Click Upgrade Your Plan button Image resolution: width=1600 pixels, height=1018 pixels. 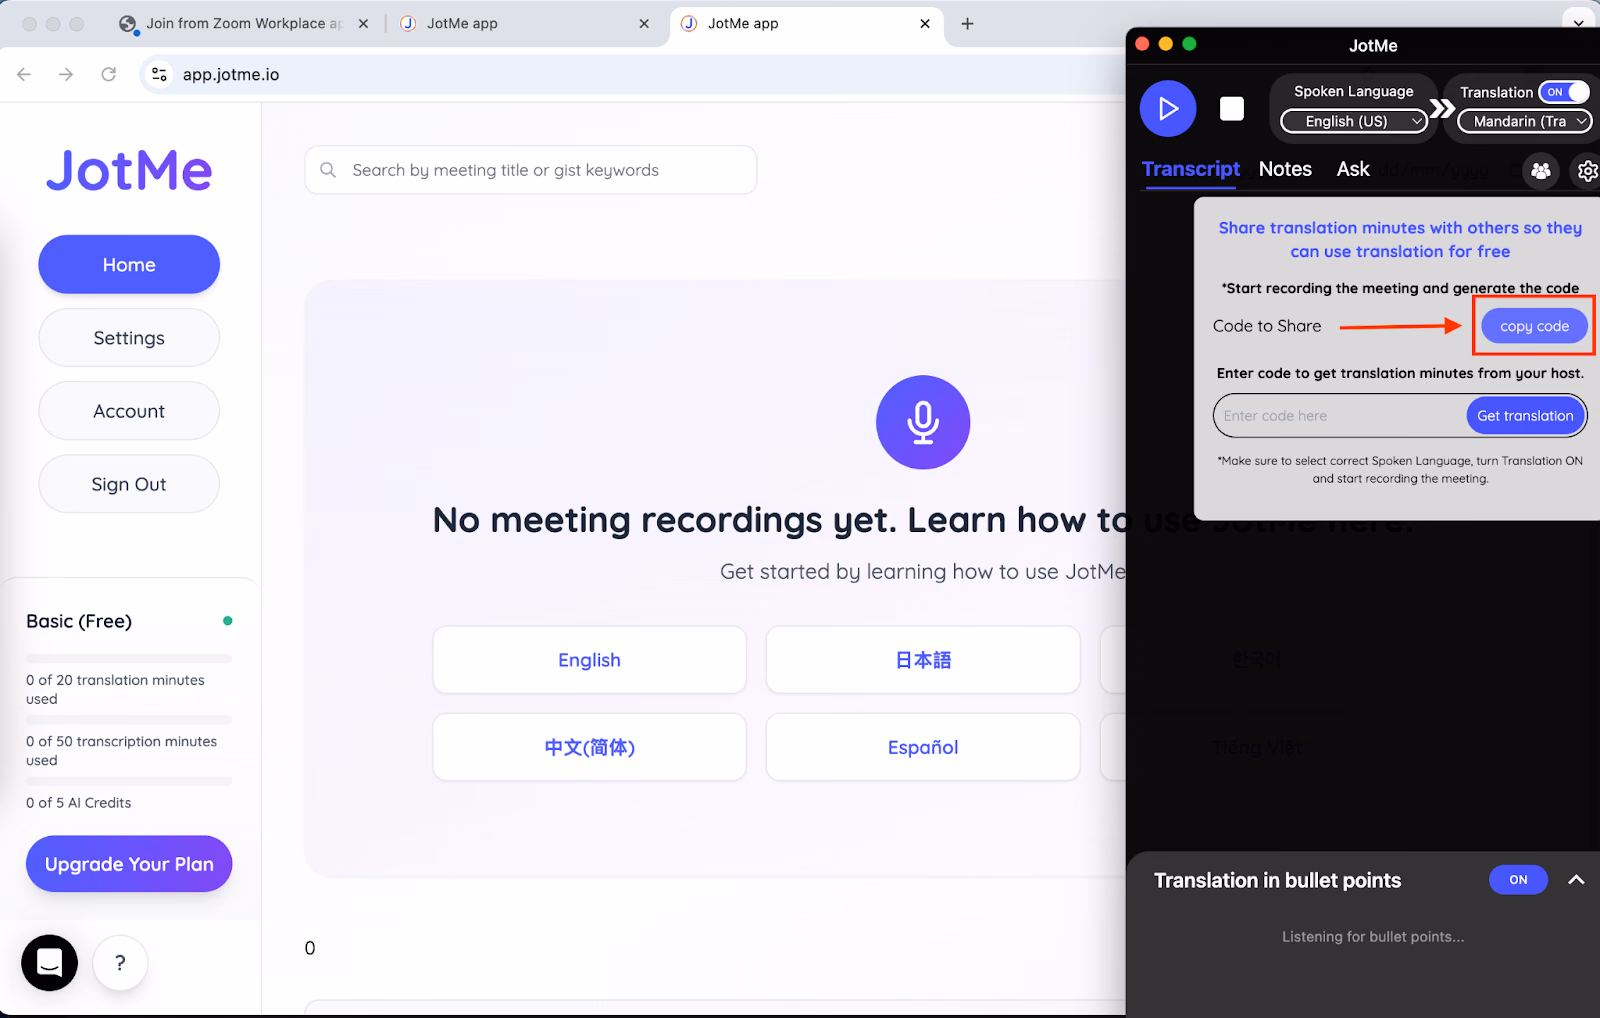tap(129, 864)
